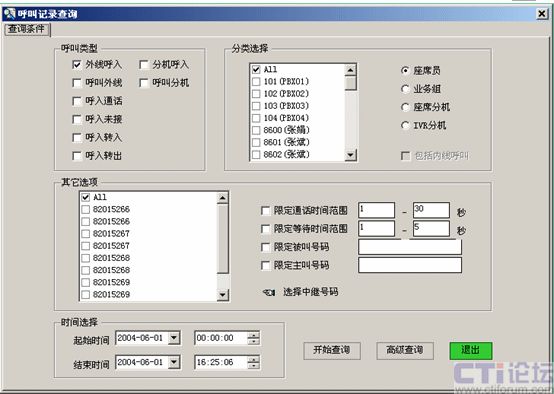Enable the 分机呼入 checkbox
The width and height of the screenshot is (554, 394).
[x=144, y=65]
